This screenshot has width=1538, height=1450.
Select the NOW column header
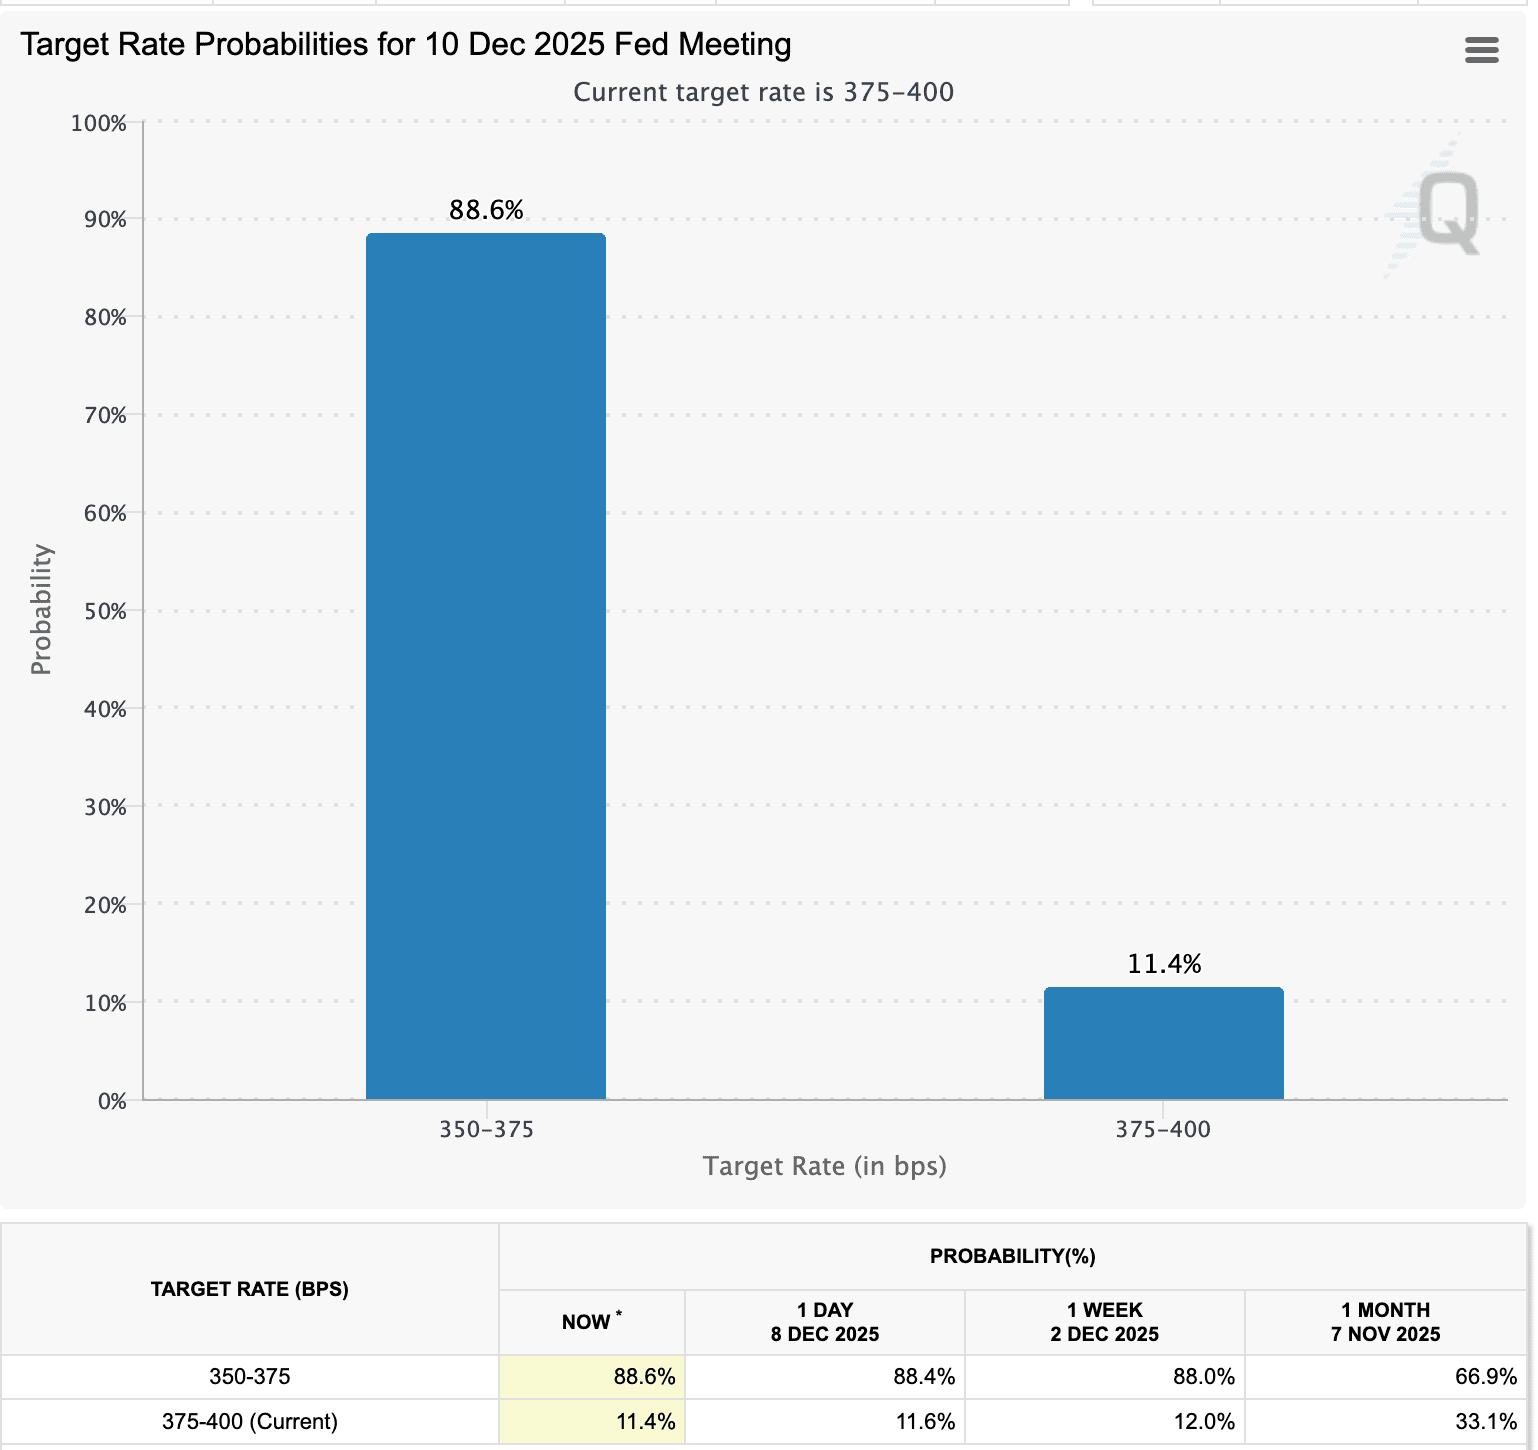tap(591, 1322)
